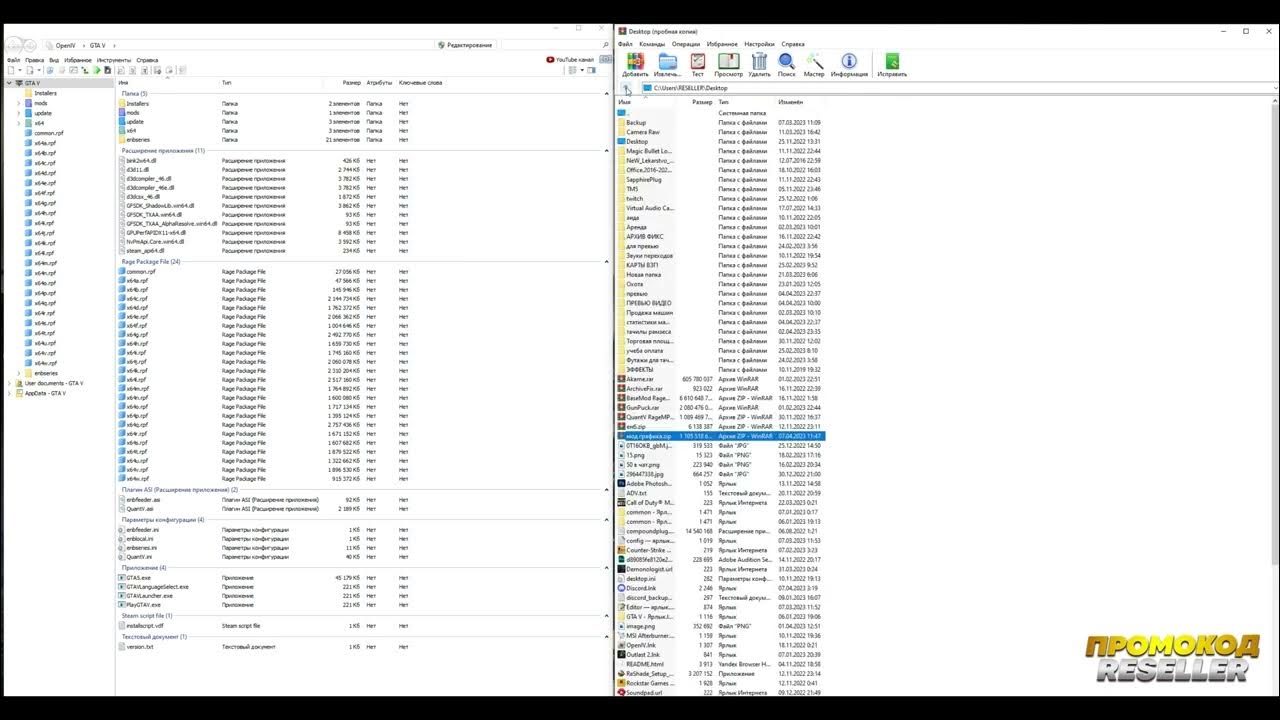The height and width of the screenshot is (720, 1280).
Task: Open the OpenIV Инструменты menu
Action: (114, 60)
